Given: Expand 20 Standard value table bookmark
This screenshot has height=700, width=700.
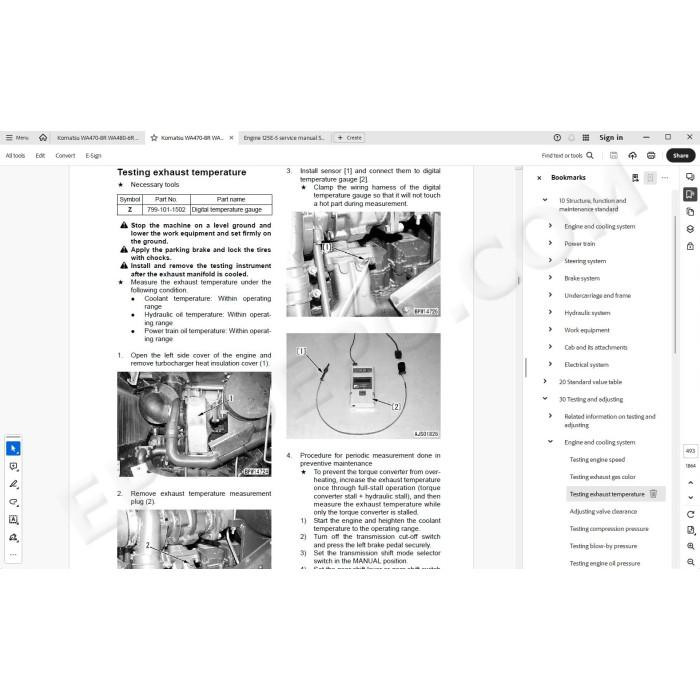Looking at the screenshot, I should click(545, 381).
